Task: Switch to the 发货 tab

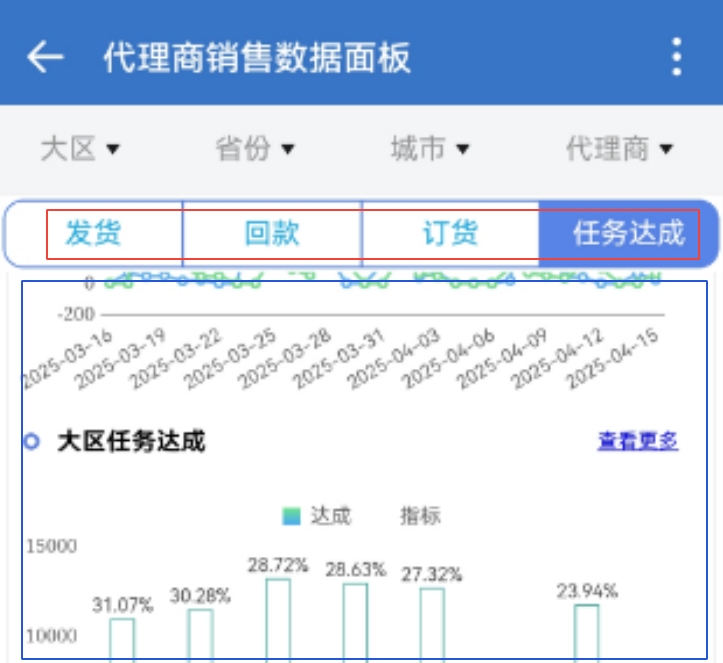Action: tap(94, 233)
